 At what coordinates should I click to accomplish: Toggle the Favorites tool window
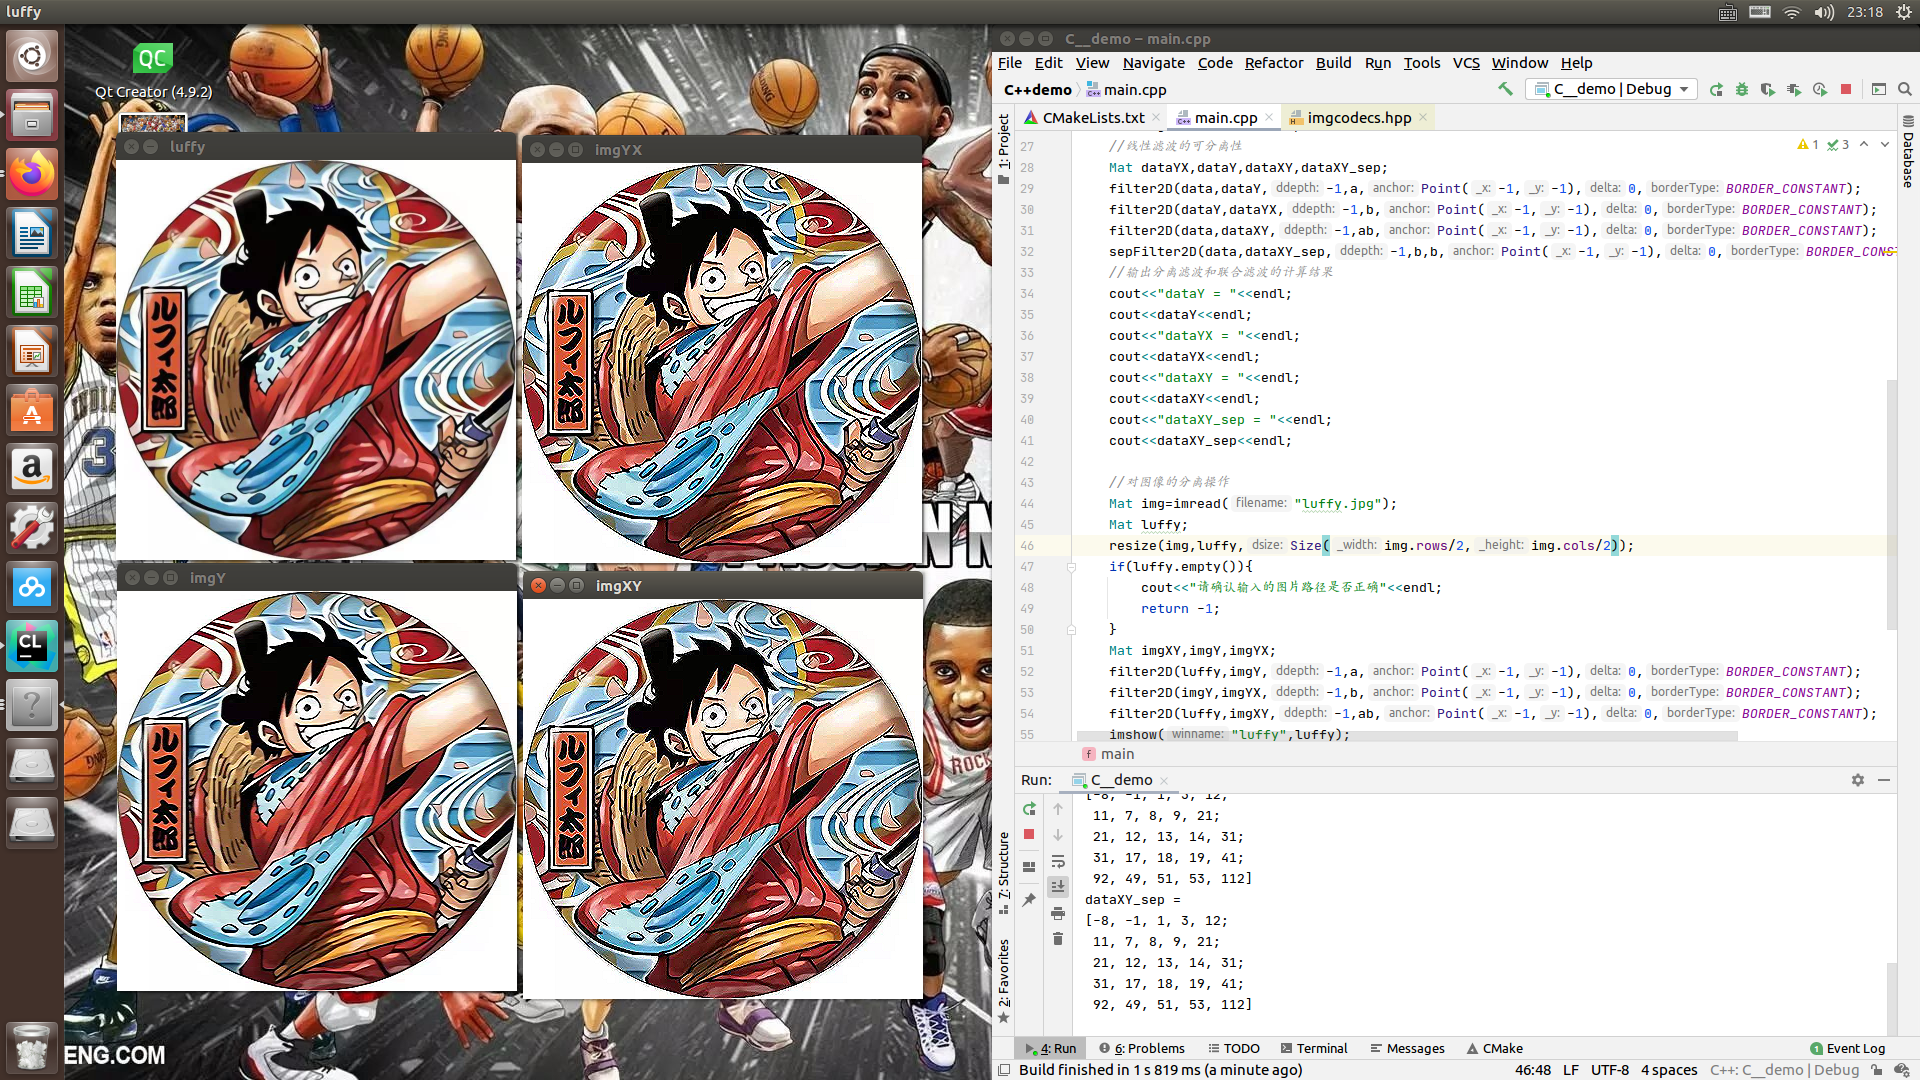pos(1003,980)
